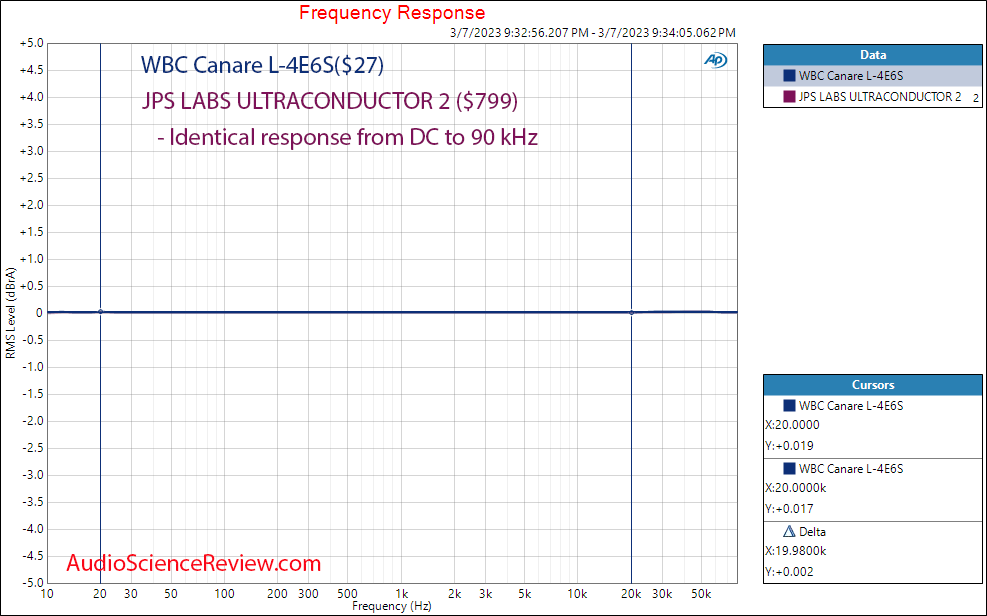Click the "RMS Level (dBrA)" axis label
This screenshot has height=616, width=987.
click(10, 313)
